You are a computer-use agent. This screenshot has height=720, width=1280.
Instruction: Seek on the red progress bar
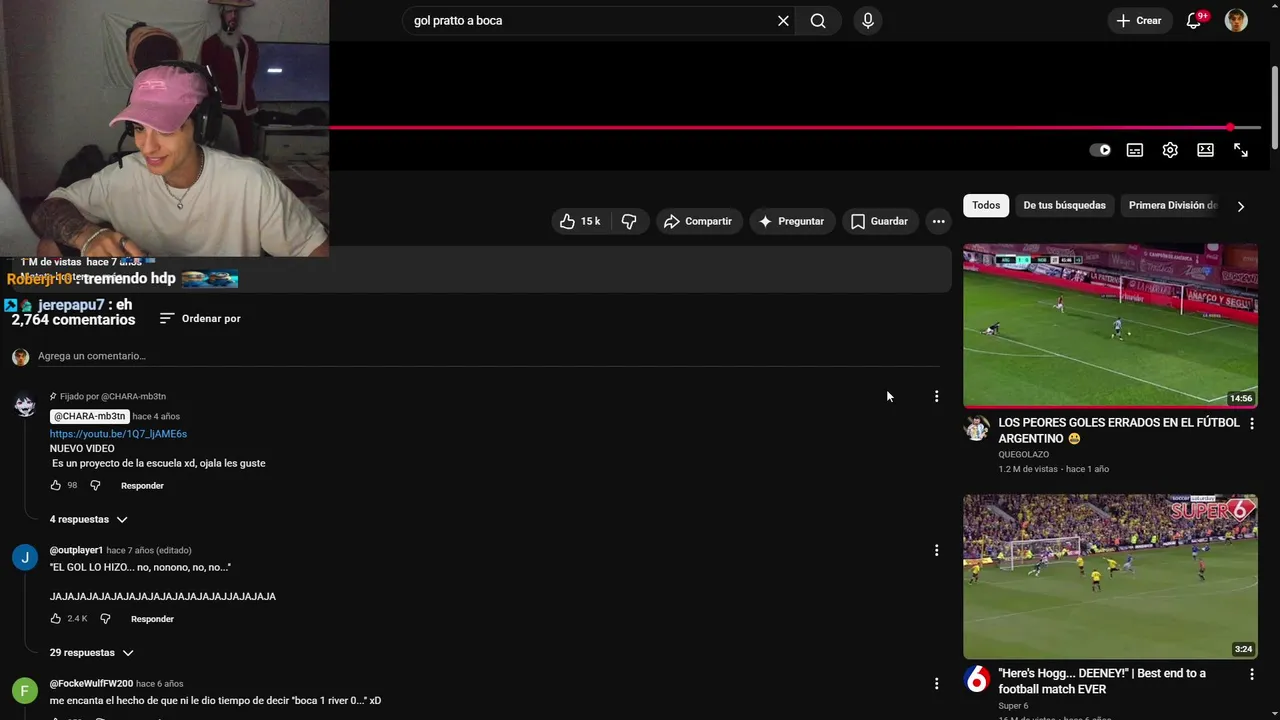pyautogui.click(x=795, y=127)
